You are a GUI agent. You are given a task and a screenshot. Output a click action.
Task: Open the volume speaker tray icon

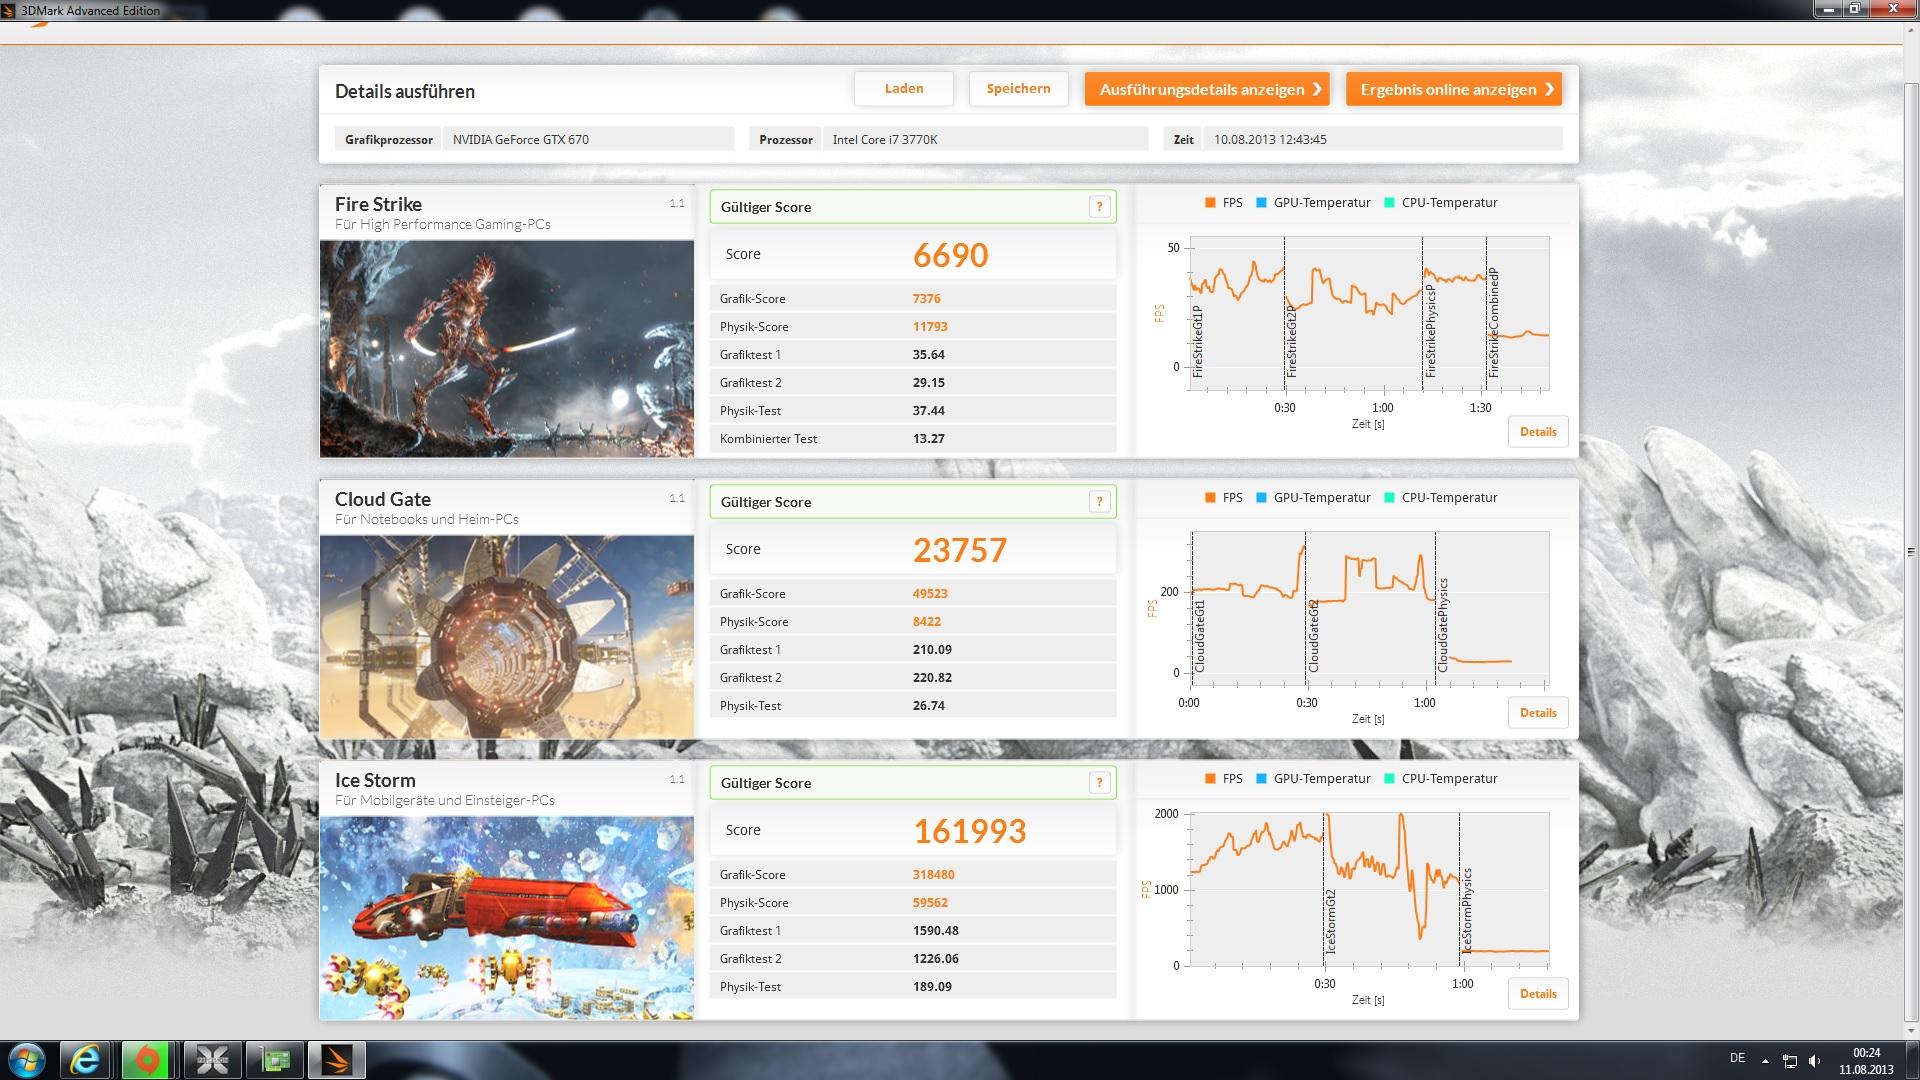point(1815,1061)
